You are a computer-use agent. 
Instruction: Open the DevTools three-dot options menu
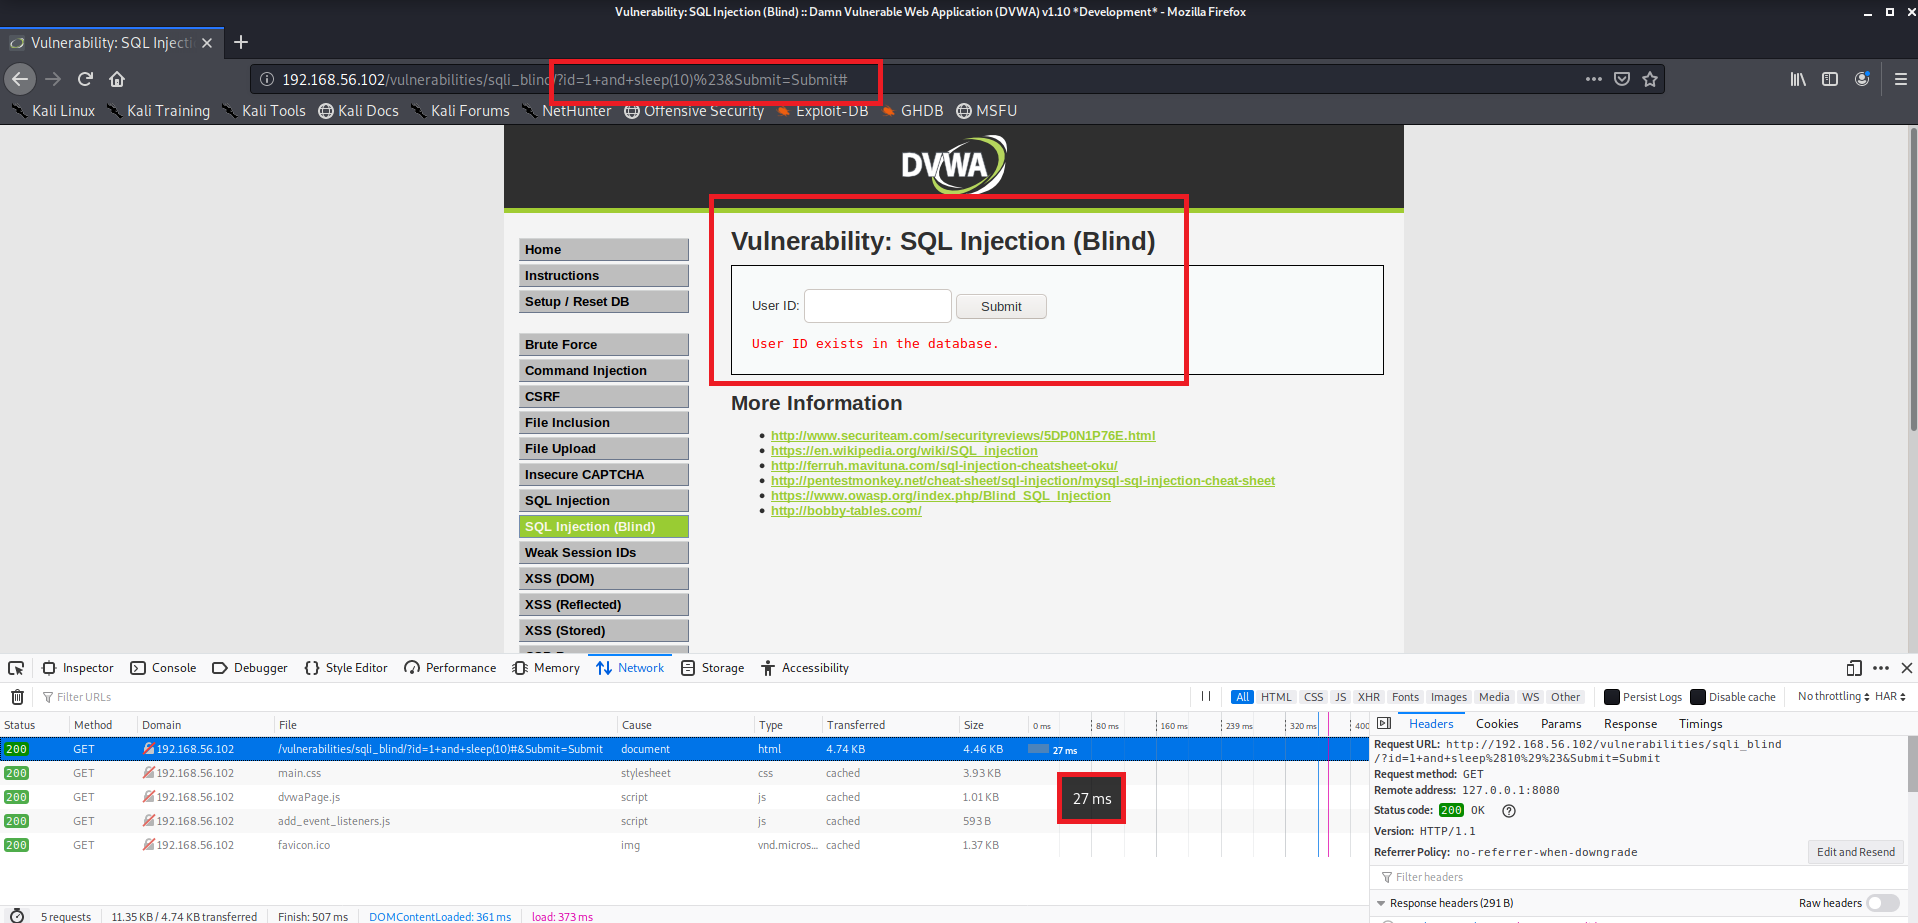(1881, 668)
